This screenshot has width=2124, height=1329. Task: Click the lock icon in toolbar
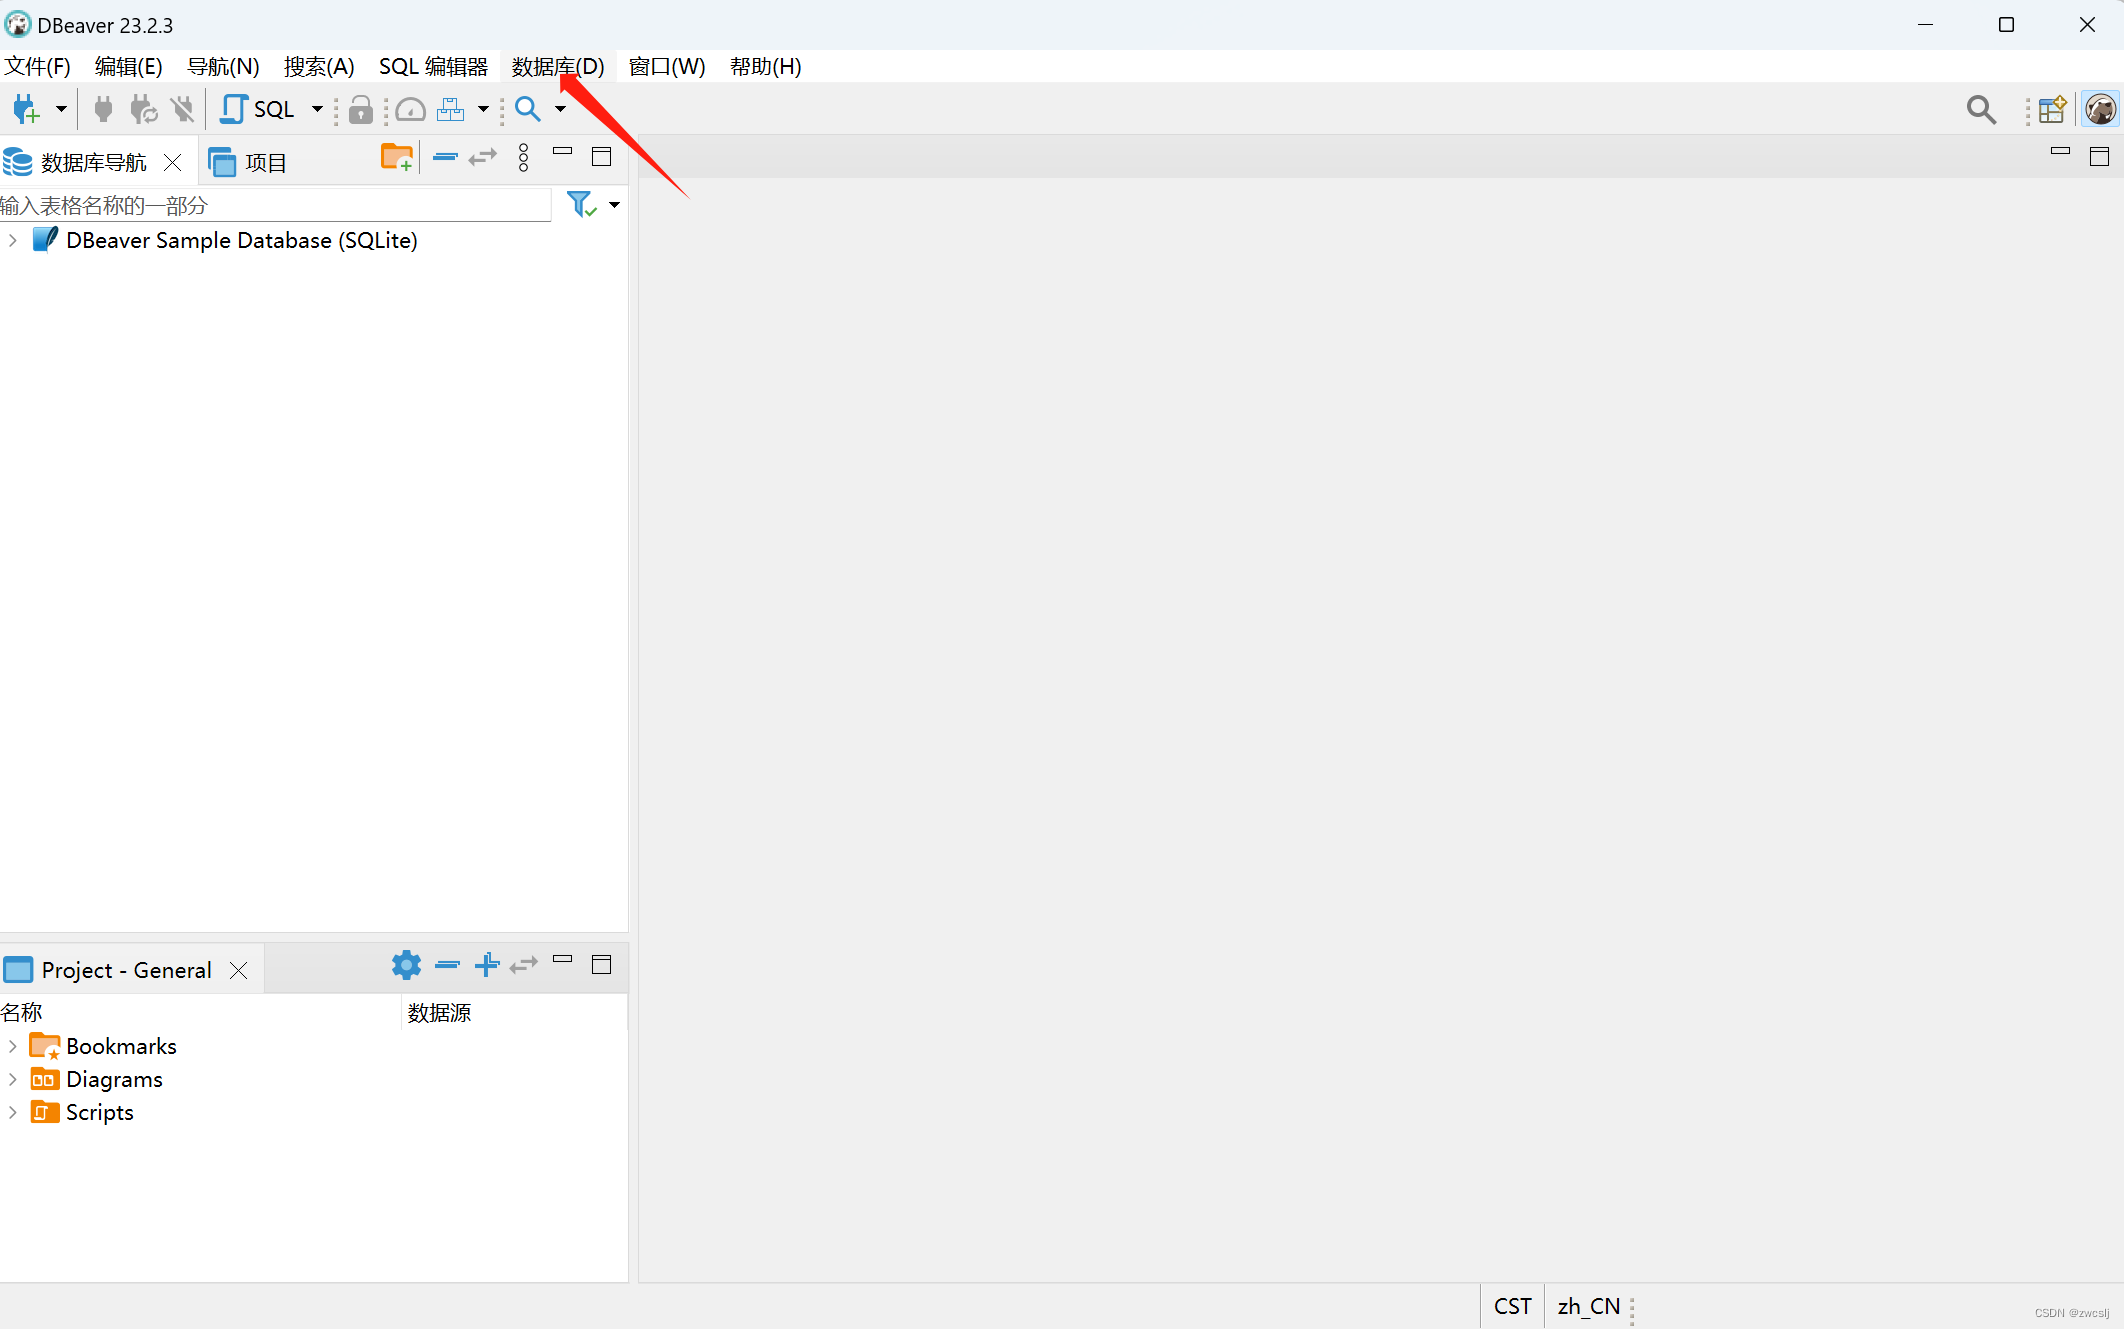pyautogui.click(x=361, y=109)
